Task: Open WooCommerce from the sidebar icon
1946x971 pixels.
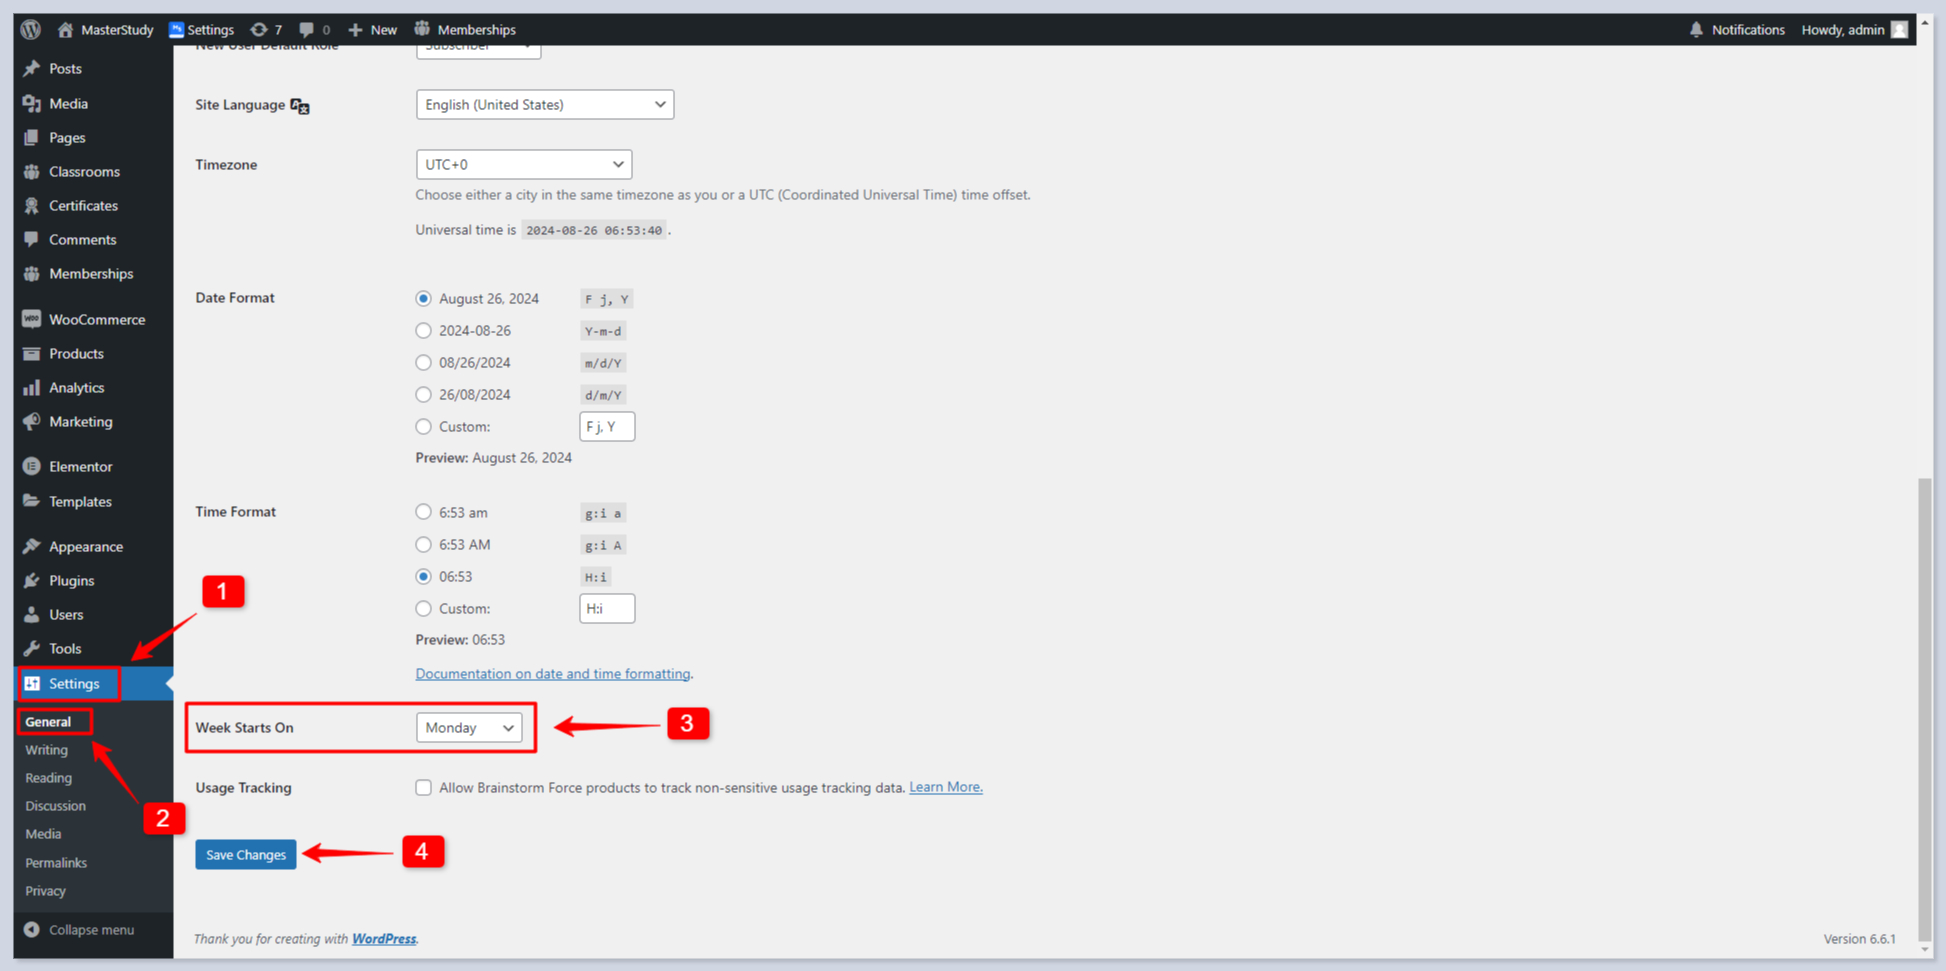Action: coord(32,319)
